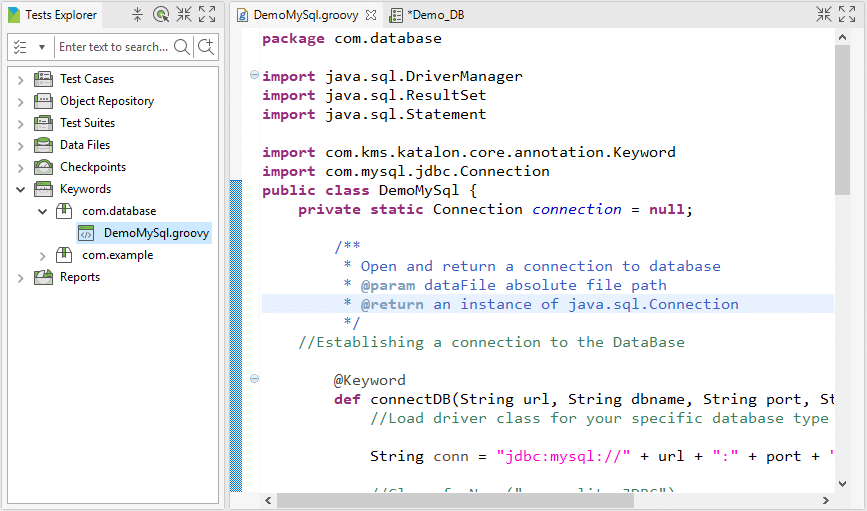Screen dimensions: 867x511
Task: Click the link with editor icon in Tests Explorer
Action: [x=161, y=14]
